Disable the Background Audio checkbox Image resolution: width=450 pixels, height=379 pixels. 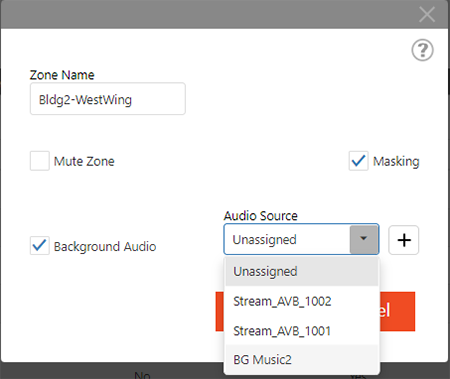(40, 246)
